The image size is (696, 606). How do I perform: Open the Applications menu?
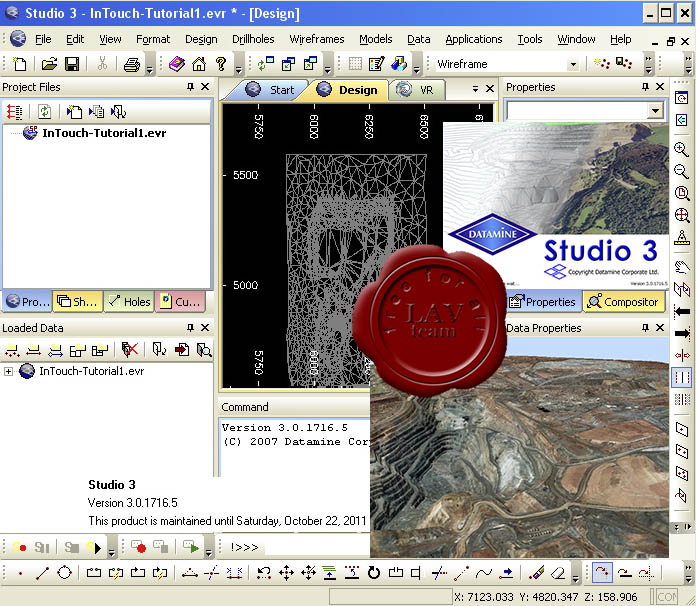[474, 39]
